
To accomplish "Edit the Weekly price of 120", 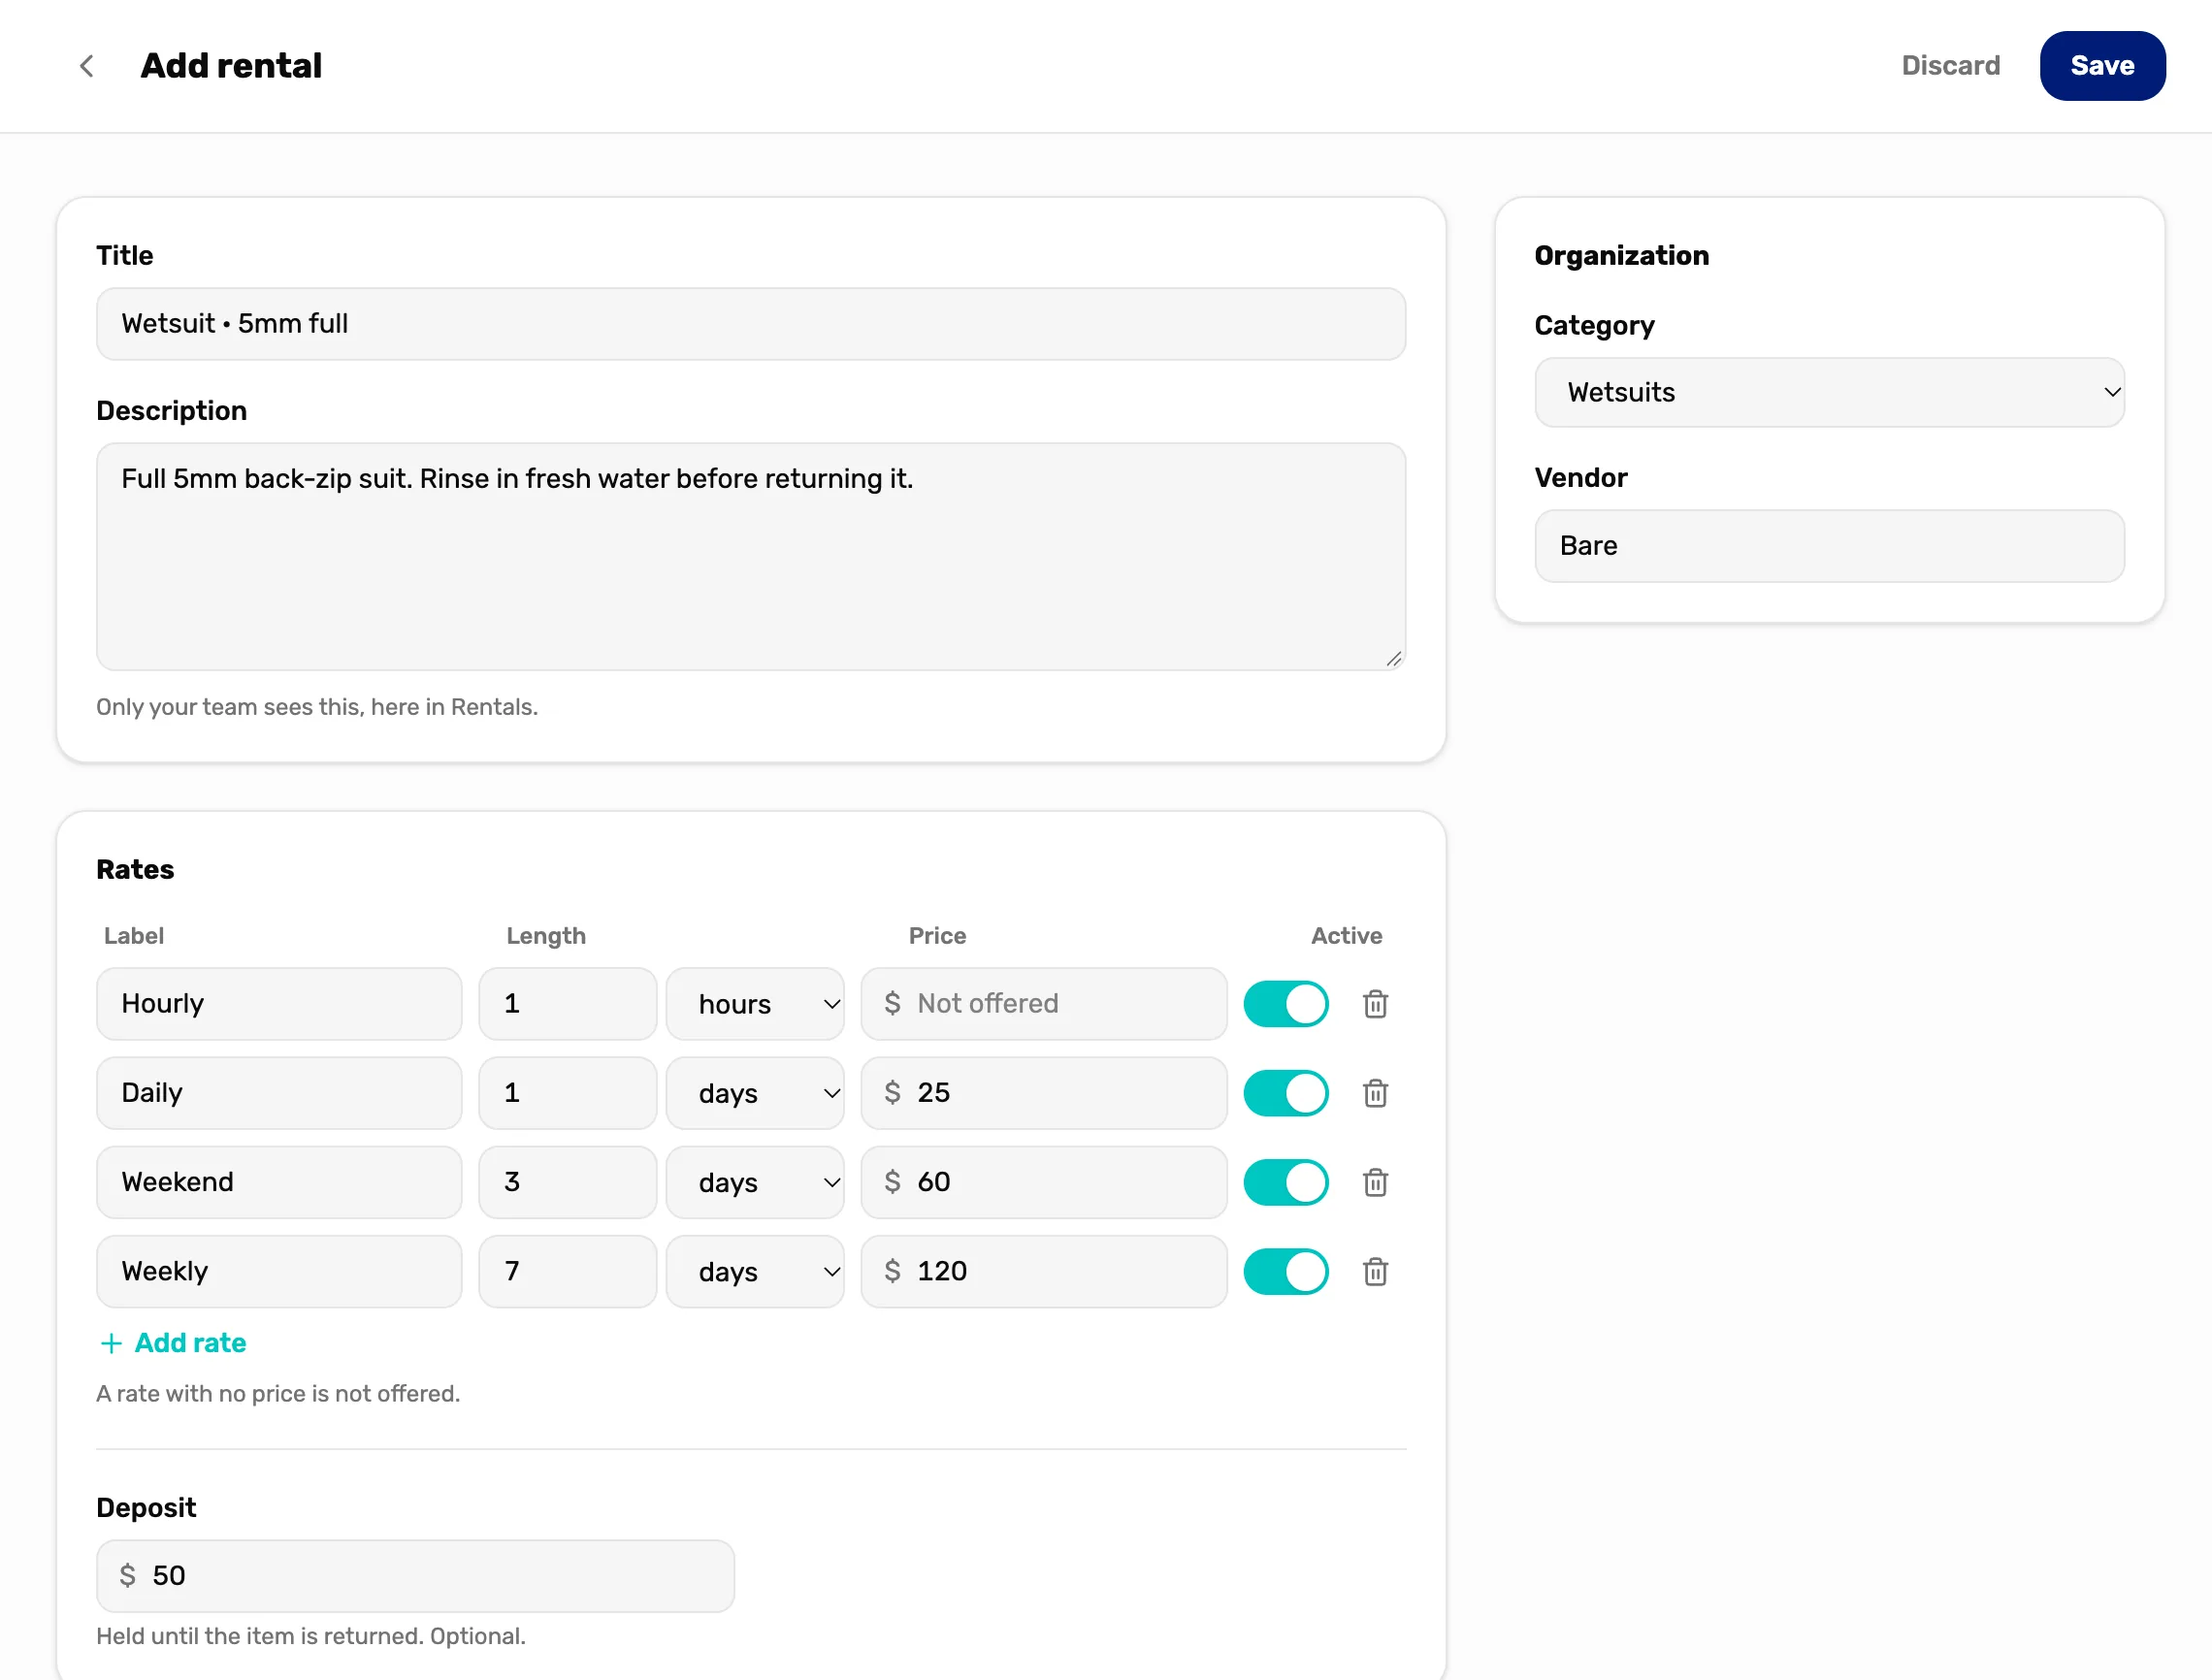I will click(1043, 1272).
